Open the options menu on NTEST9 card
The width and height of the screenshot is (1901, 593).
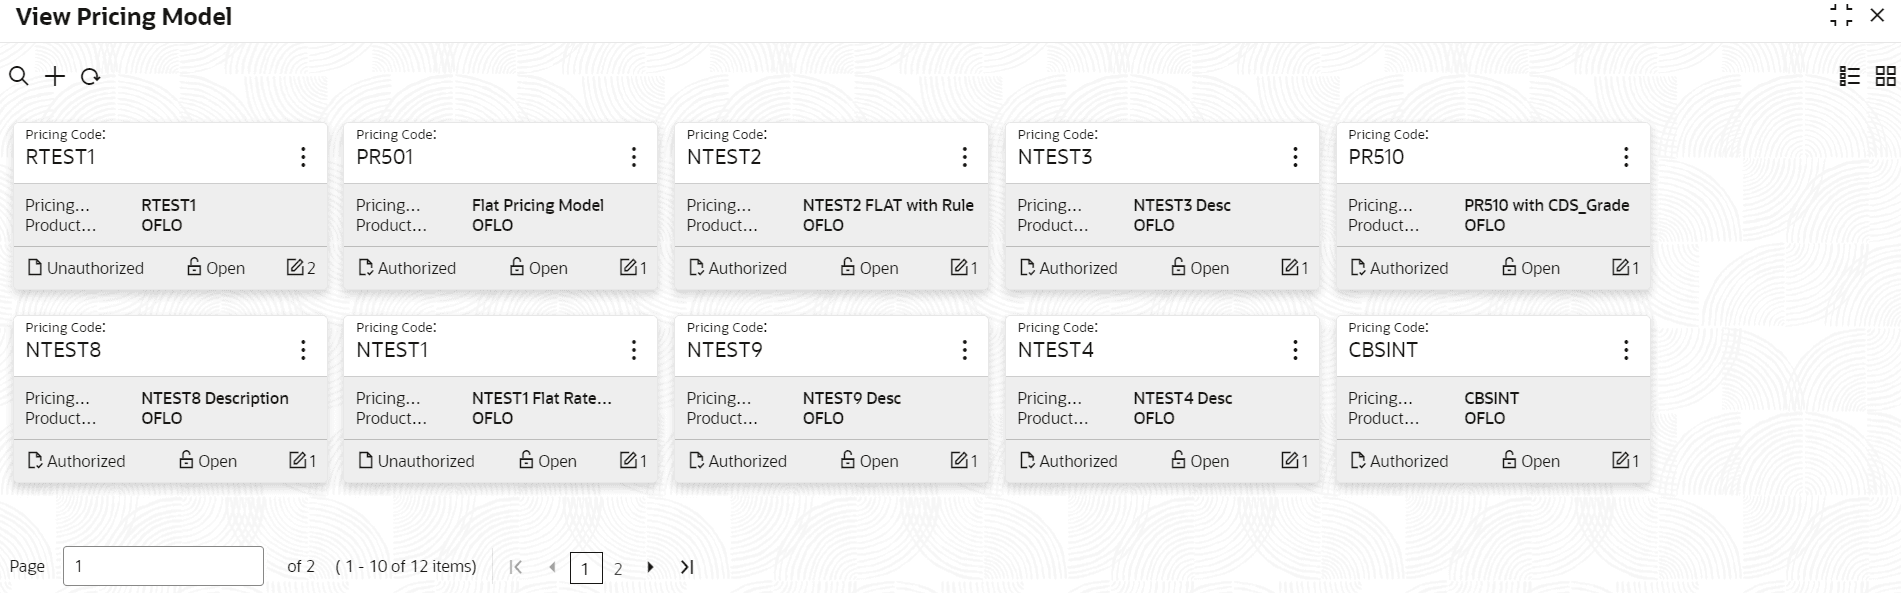964,349
